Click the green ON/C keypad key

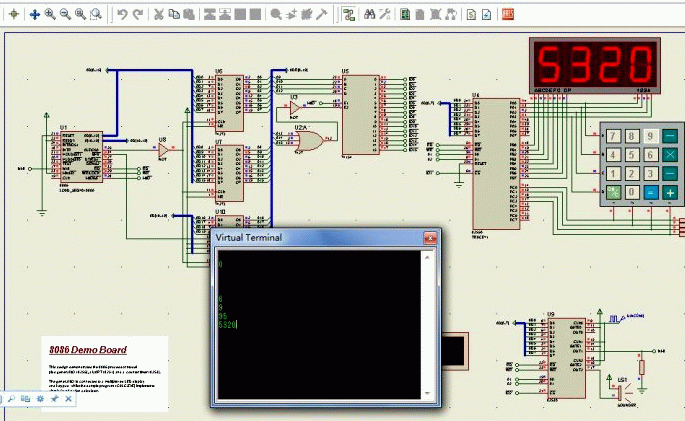tap(613, 192)
